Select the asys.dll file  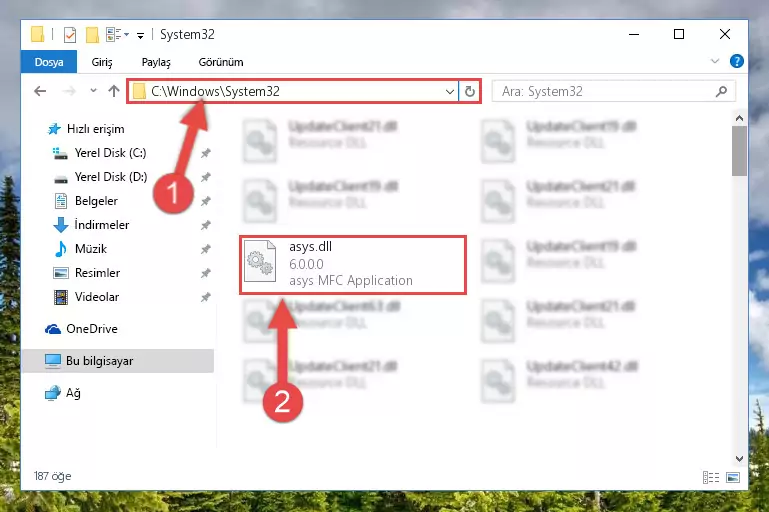click(353, 265)
